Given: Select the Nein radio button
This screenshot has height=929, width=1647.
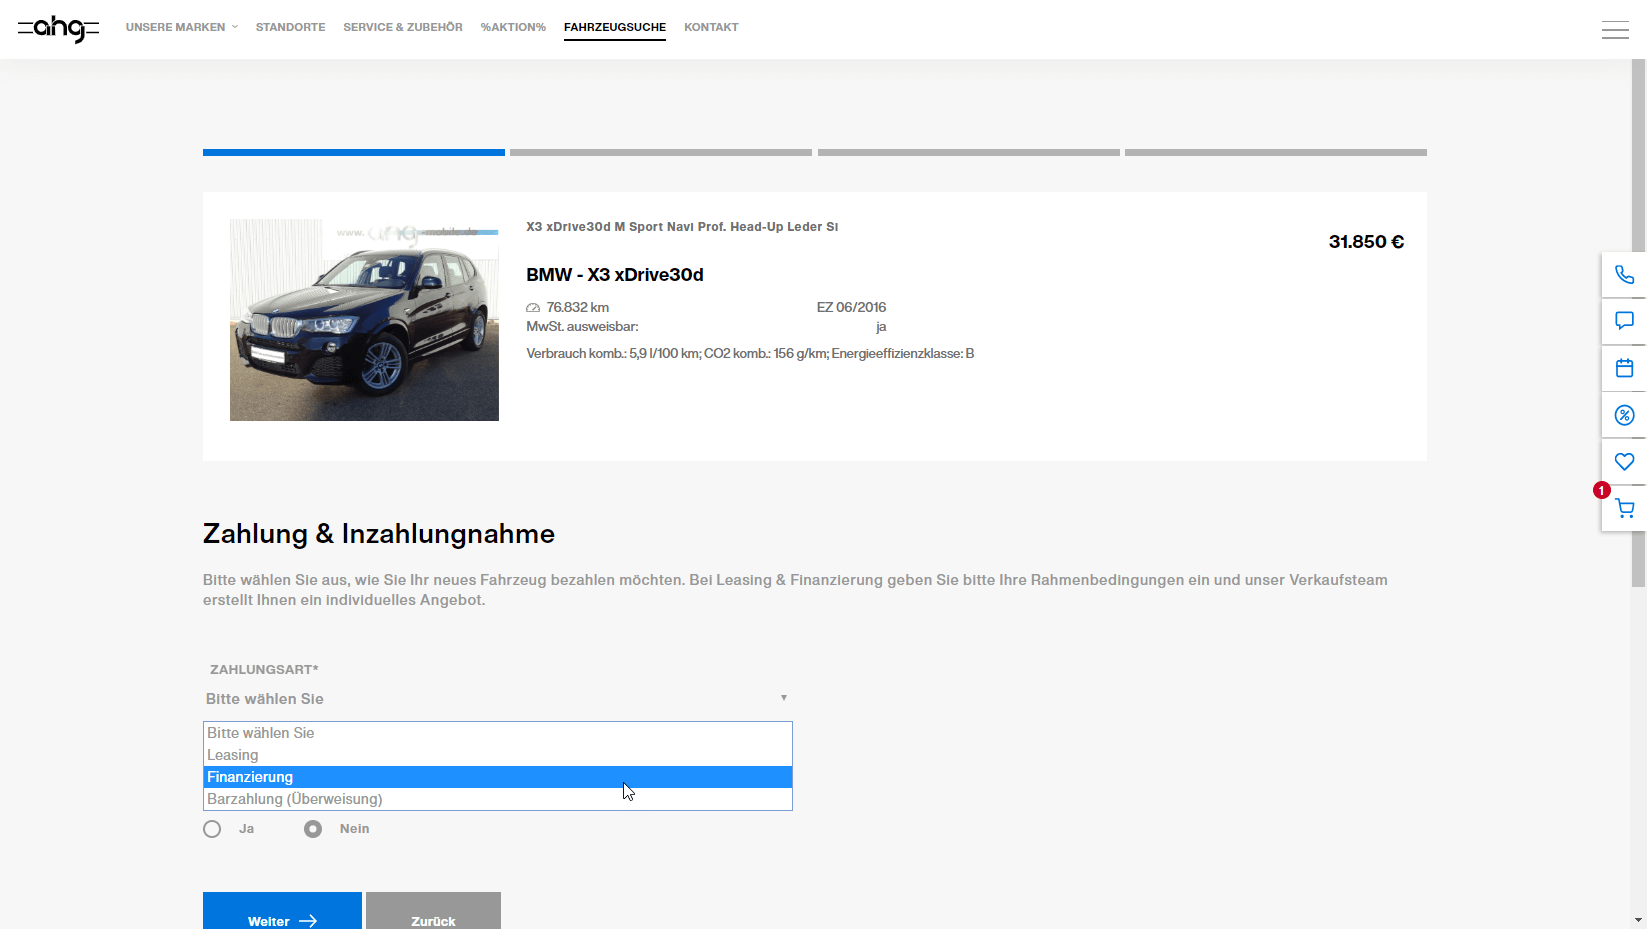Looking at the screenshot, I should click(313, 828).
